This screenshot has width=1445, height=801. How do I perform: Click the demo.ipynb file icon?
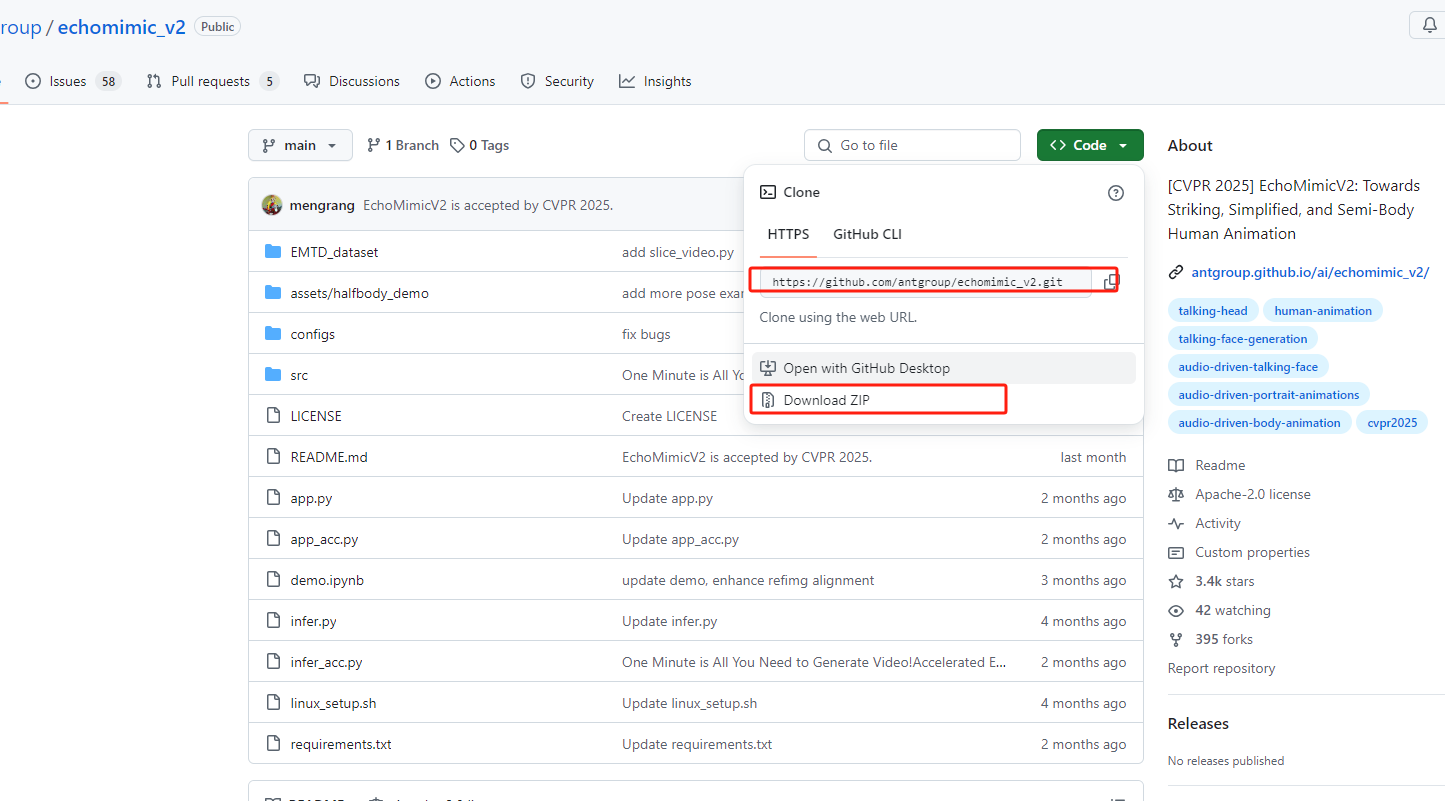point(273,580)
